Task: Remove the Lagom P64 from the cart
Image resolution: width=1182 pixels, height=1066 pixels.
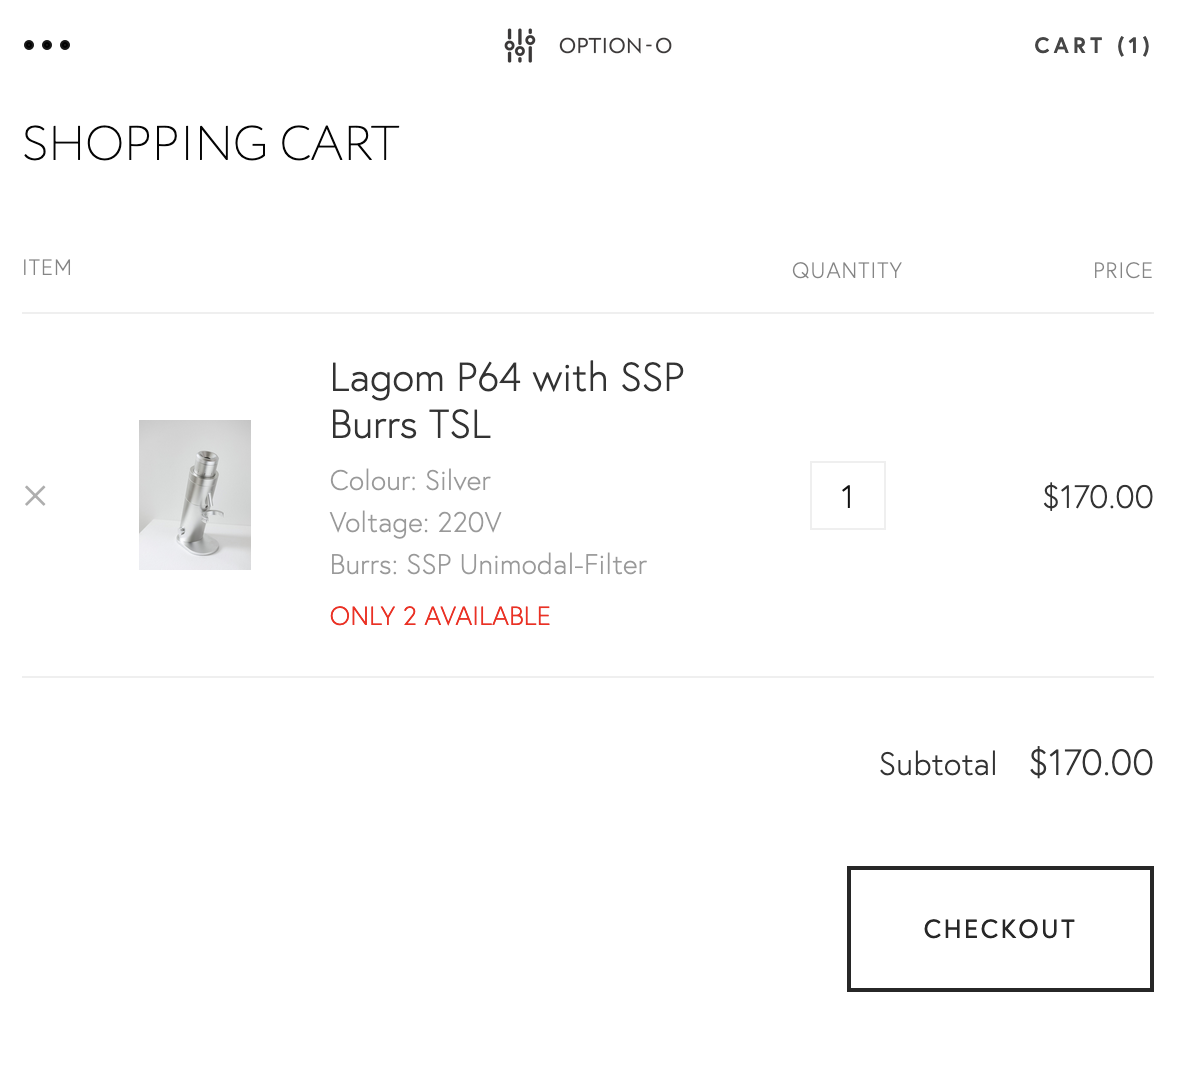Action: click(x=35, y=496)
